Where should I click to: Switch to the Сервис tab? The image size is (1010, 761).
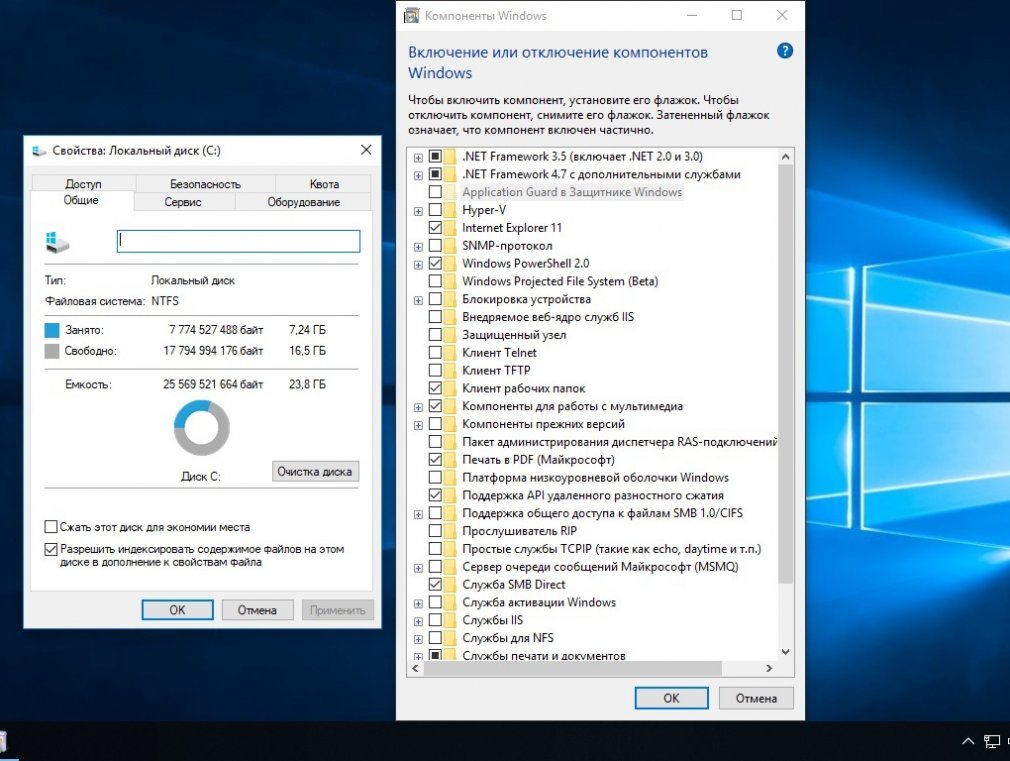tap(183, 202)
